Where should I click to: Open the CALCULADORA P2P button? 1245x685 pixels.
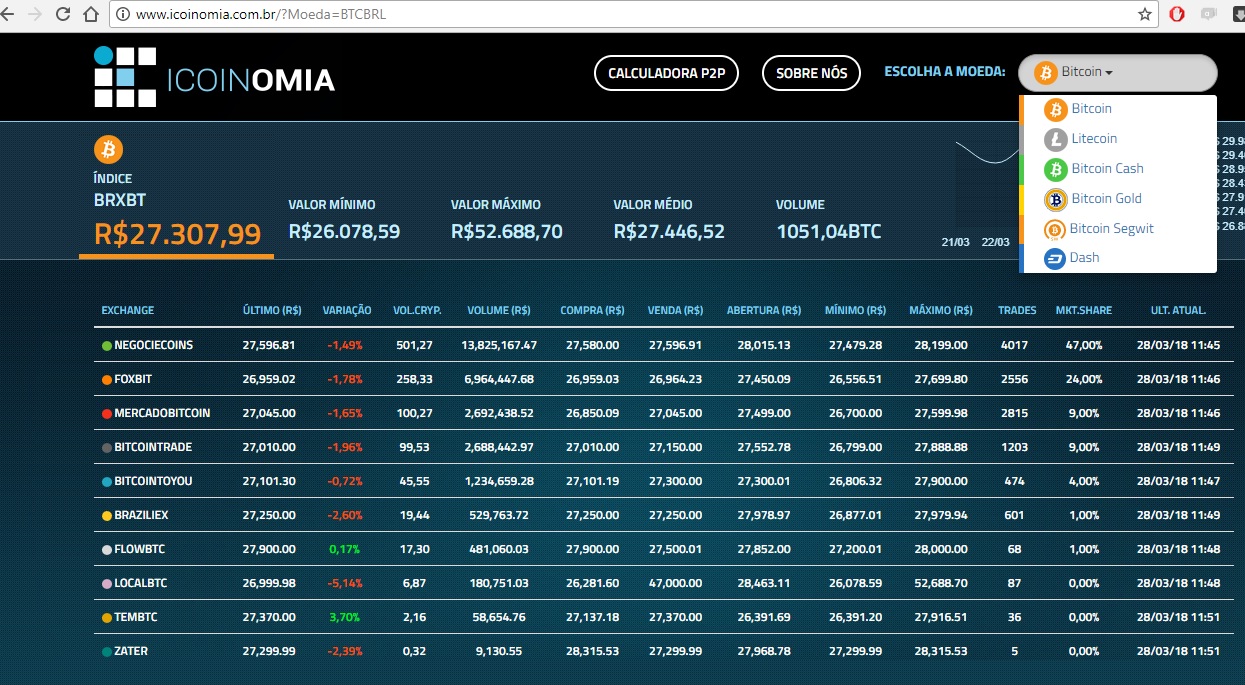point(666,73)
